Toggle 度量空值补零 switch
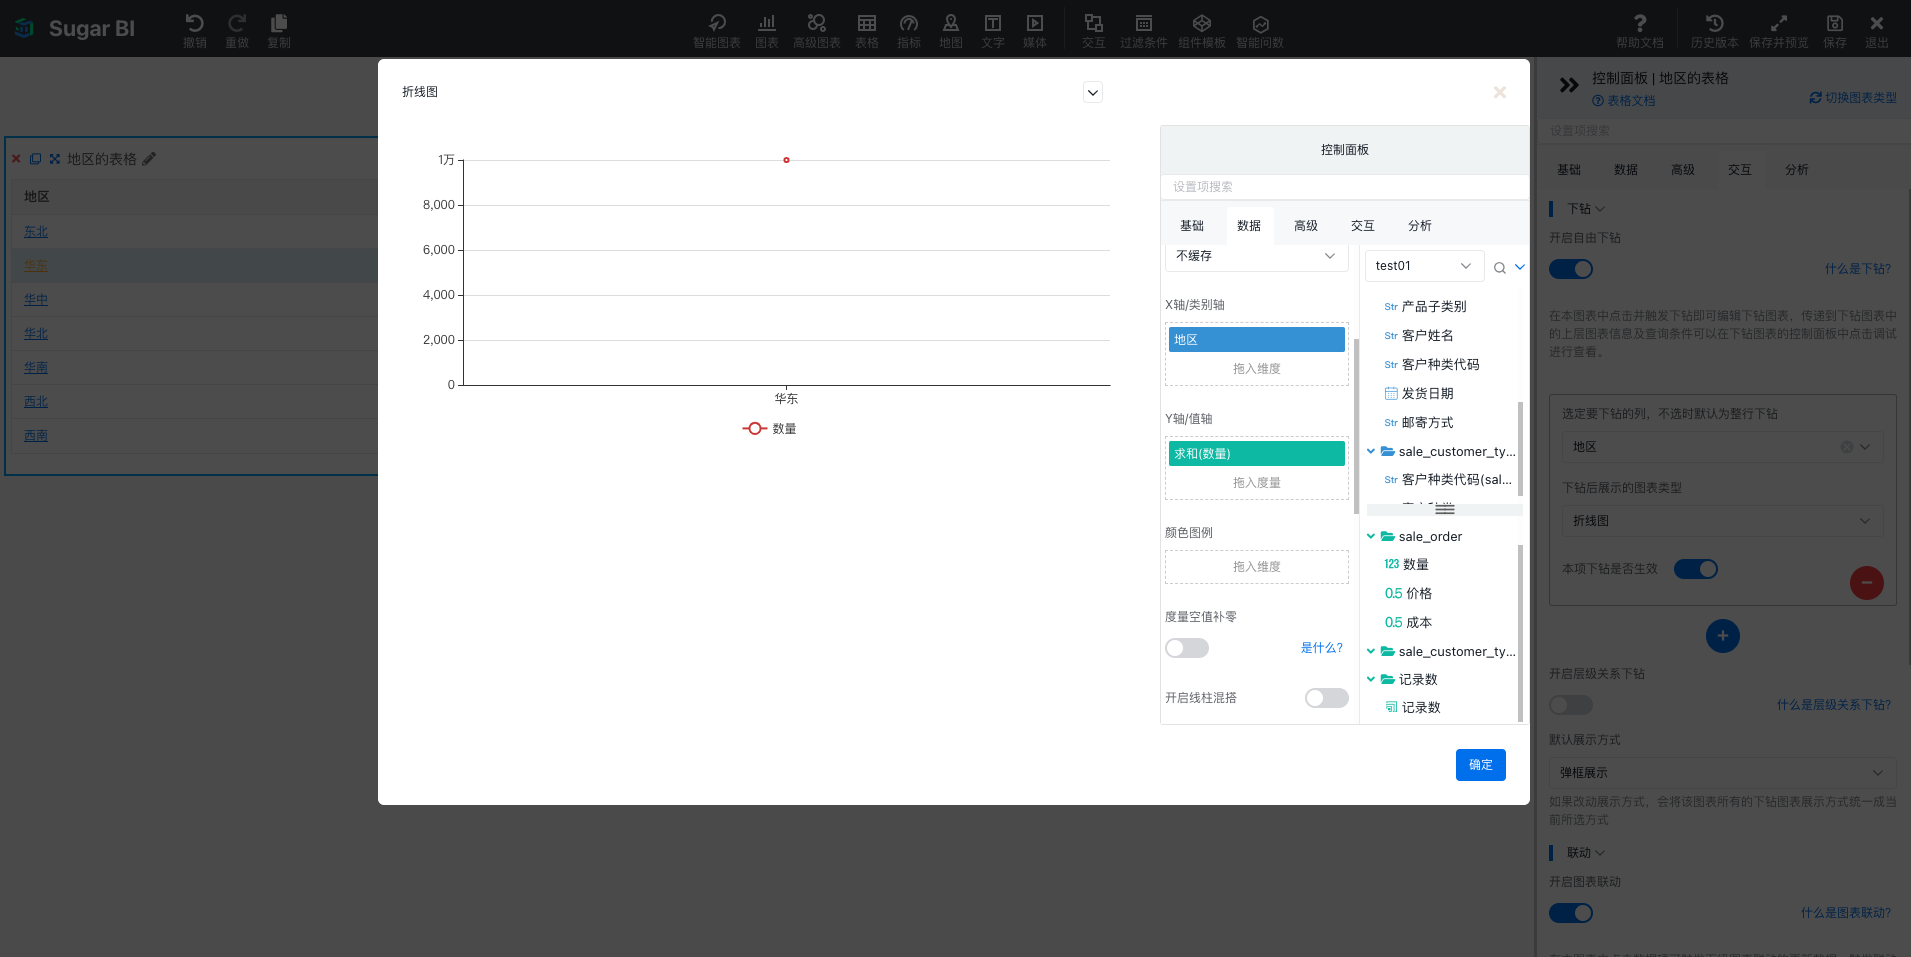The image size is (1911, 957). [x=1187, y=648]
